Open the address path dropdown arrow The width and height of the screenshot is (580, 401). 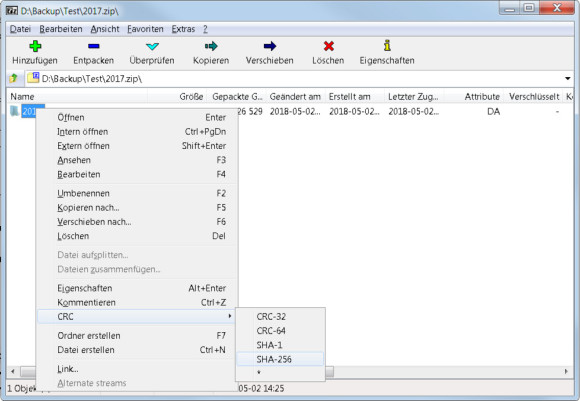point(567,78)
